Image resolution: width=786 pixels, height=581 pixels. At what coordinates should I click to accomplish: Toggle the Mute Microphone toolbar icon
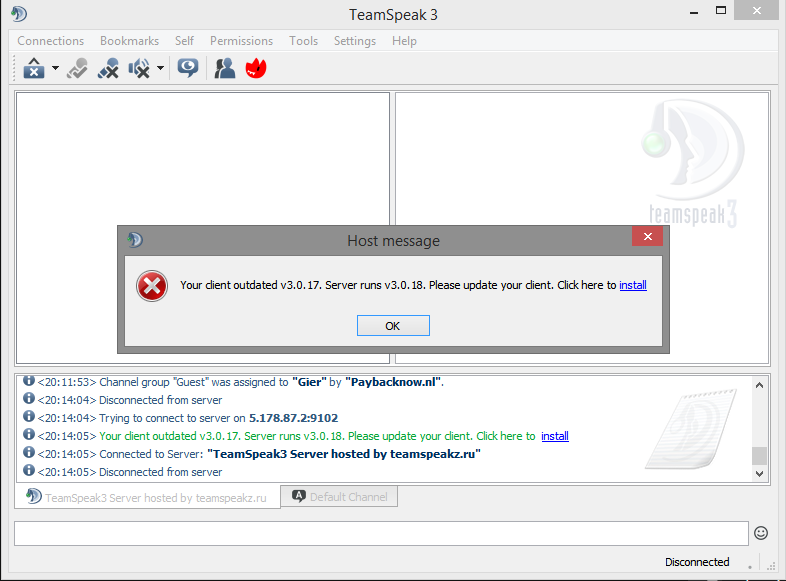coord(108,68)
